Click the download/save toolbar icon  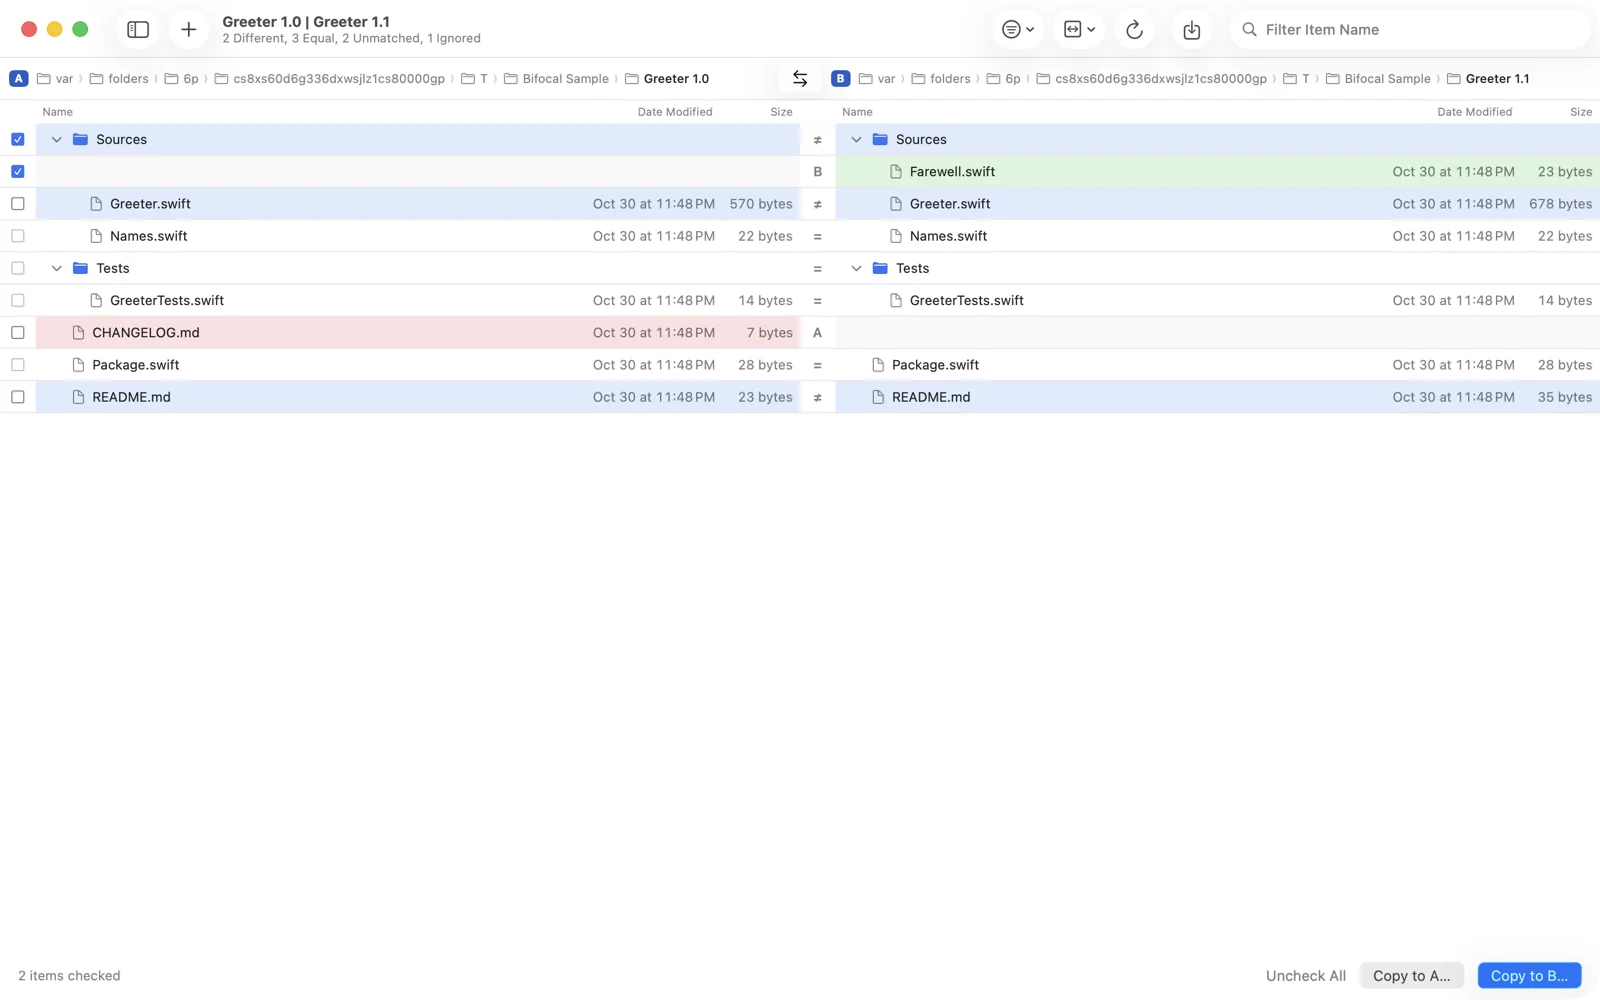(1191, 30)
